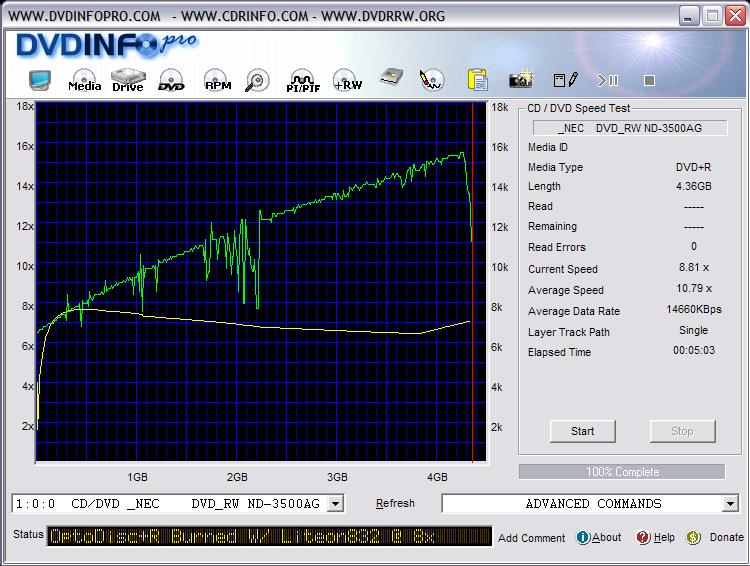Open the Drive info tool
The width and height of the screenshot is (750, 566).
coord(128,80)
